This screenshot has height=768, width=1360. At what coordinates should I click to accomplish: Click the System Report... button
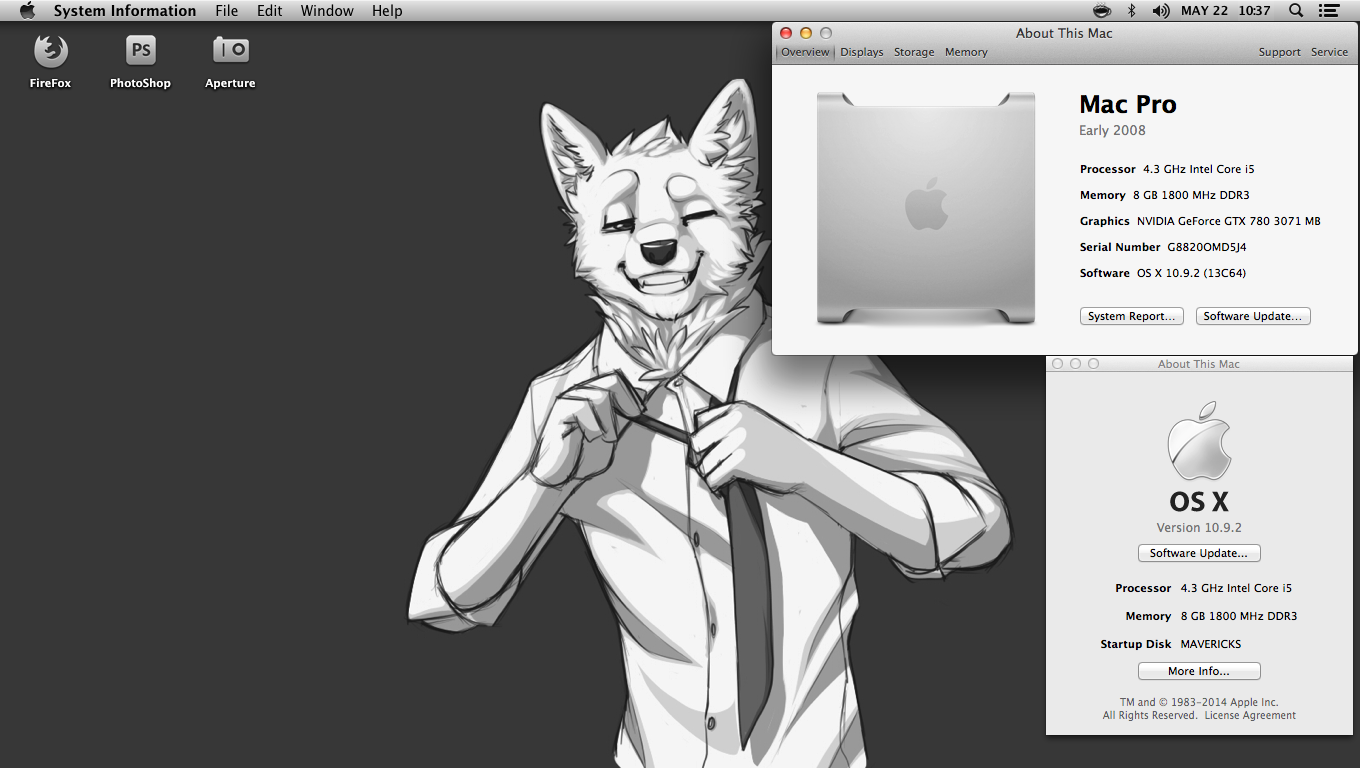[x=1131, y=316]
